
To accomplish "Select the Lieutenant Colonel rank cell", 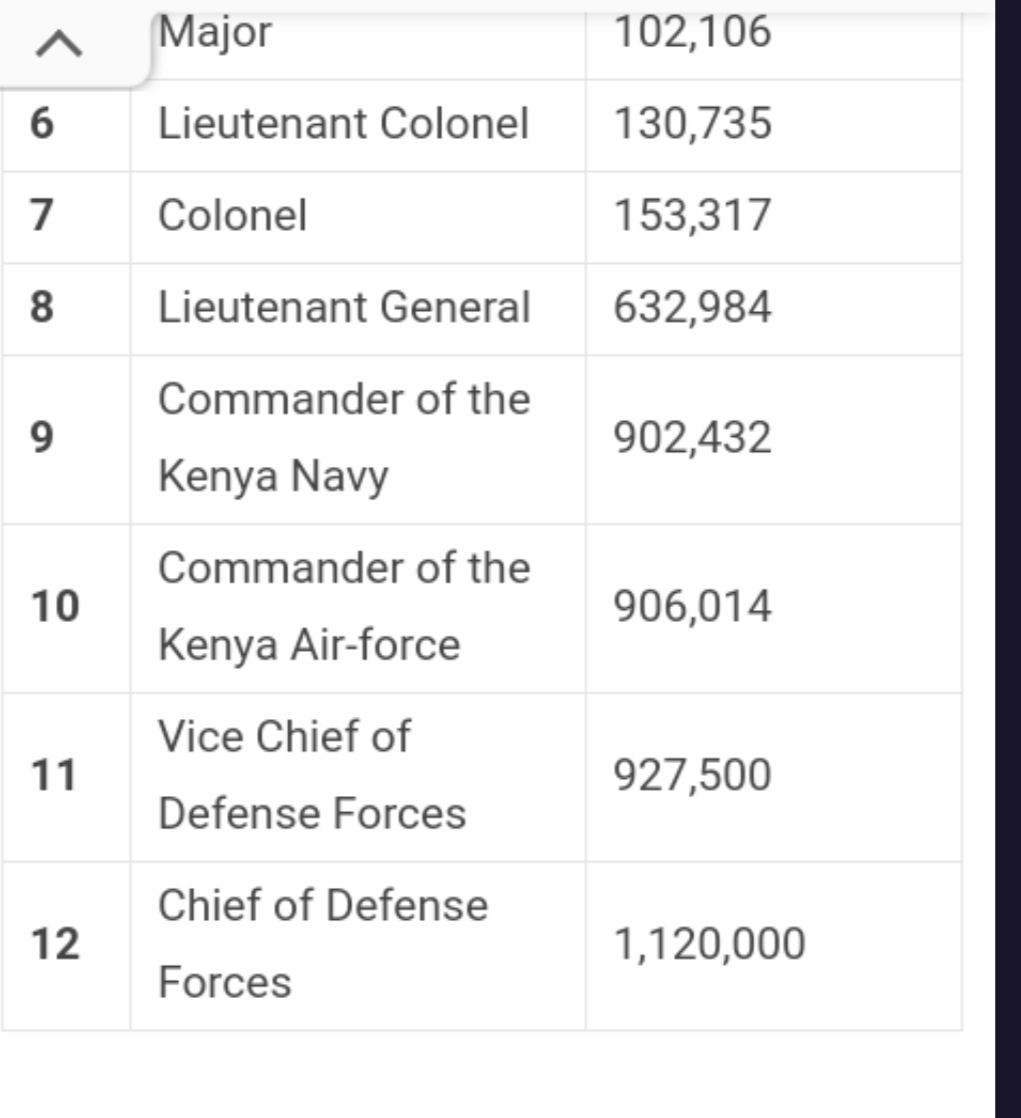I will point(358,125).
